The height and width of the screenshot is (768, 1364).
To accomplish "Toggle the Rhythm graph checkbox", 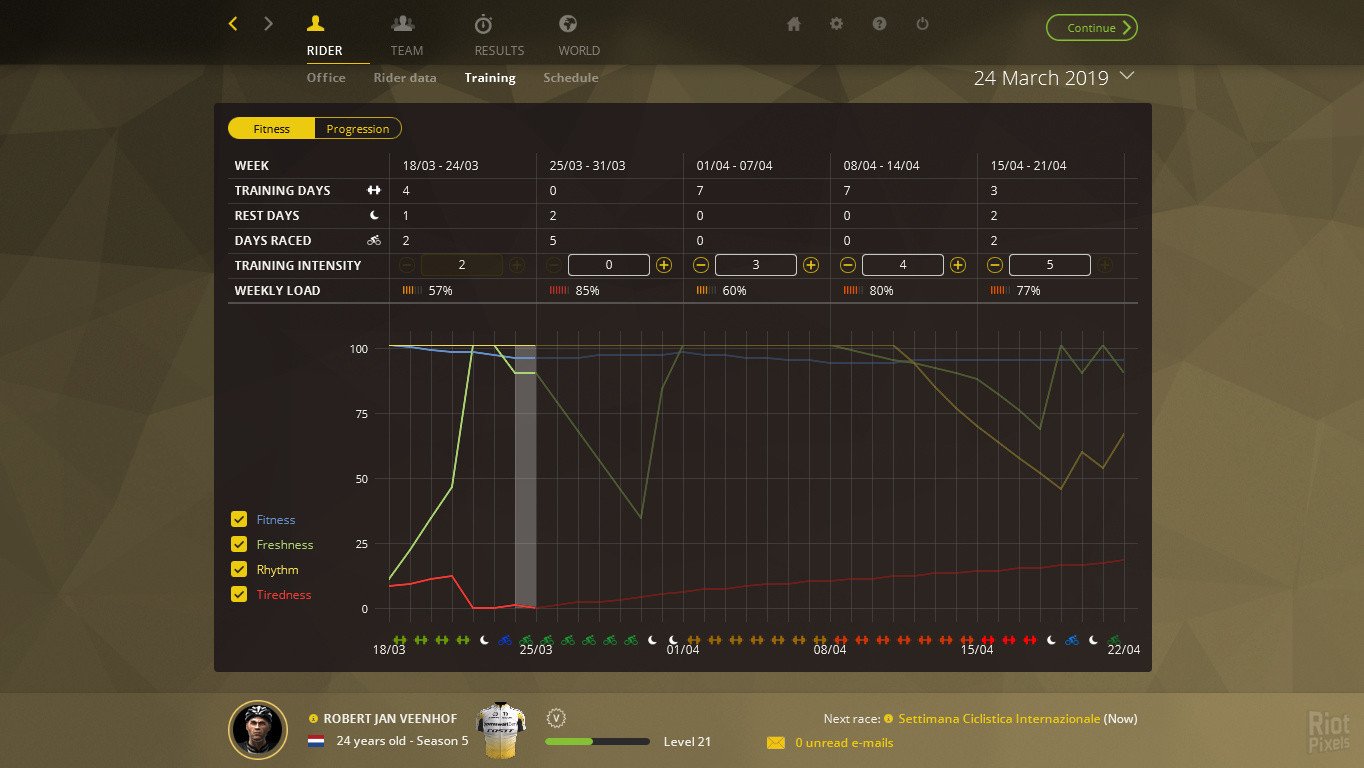I will [x=239, y=569].
